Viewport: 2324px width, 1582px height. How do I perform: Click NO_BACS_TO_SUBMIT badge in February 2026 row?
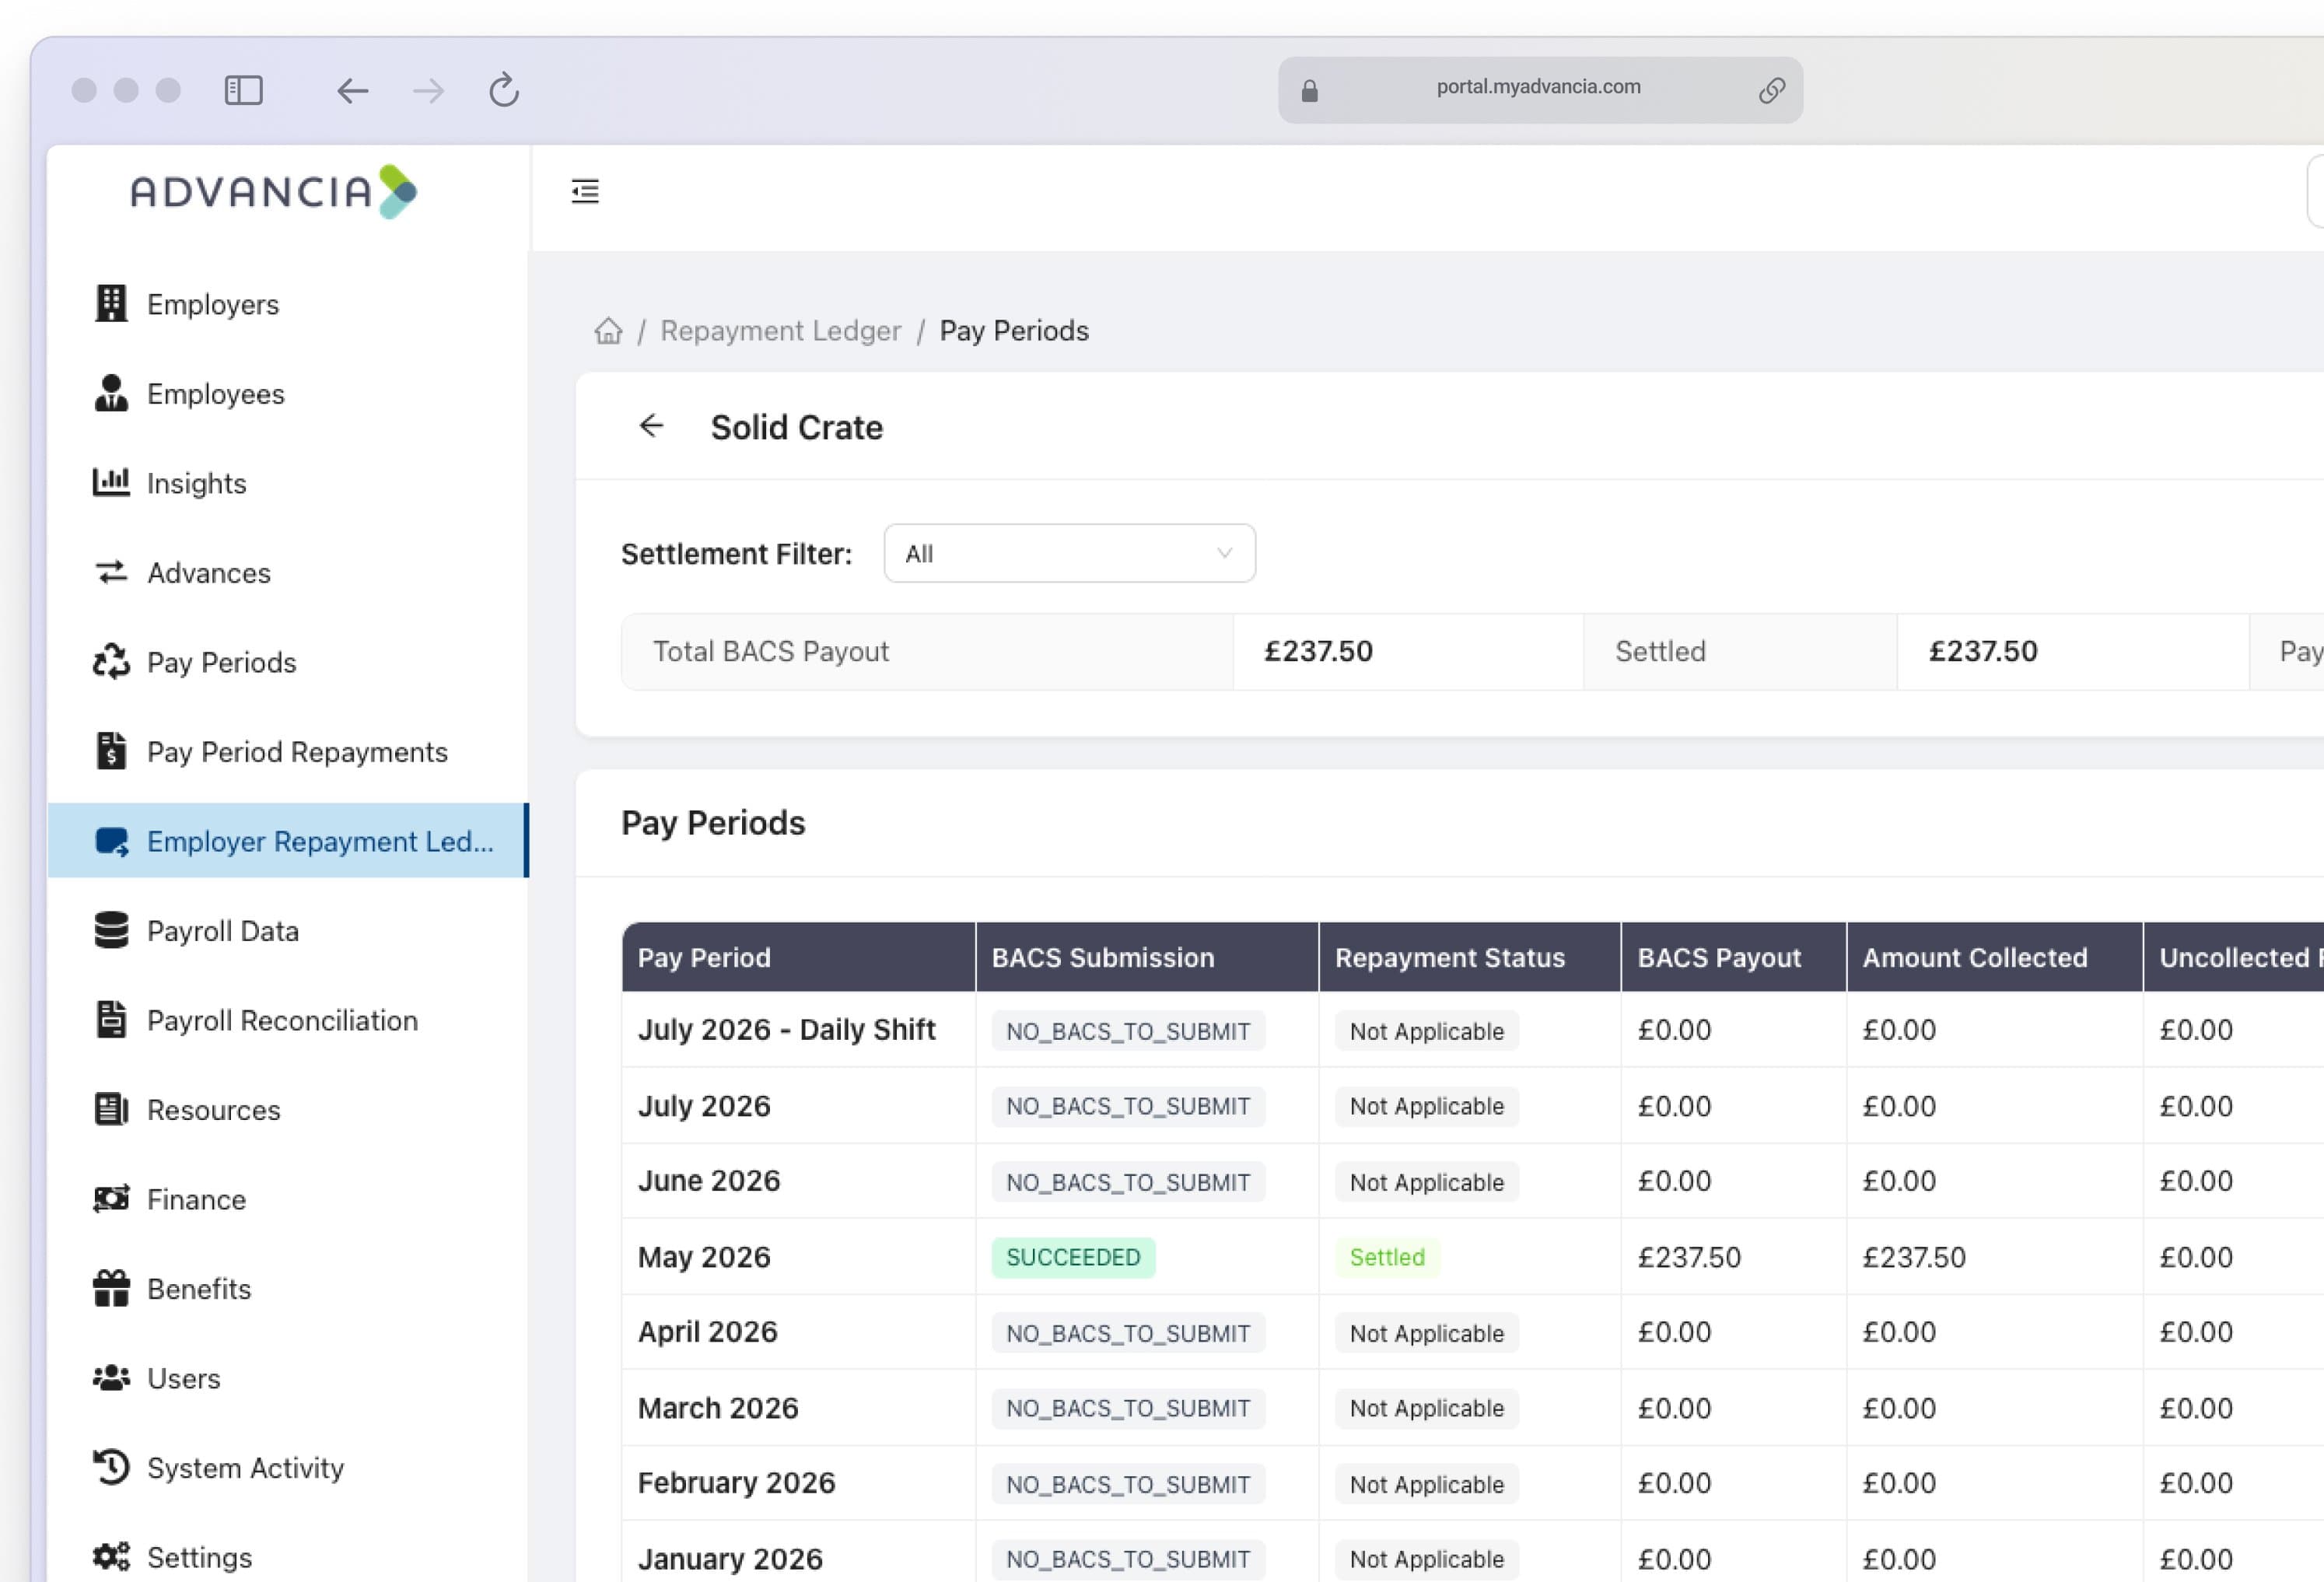point(1128,1484)
